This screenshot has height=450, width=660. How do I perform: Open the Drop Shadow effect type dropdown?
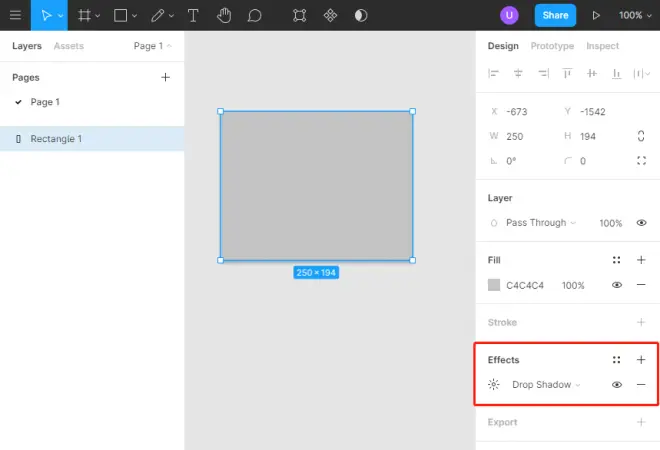tap(546, 384)
